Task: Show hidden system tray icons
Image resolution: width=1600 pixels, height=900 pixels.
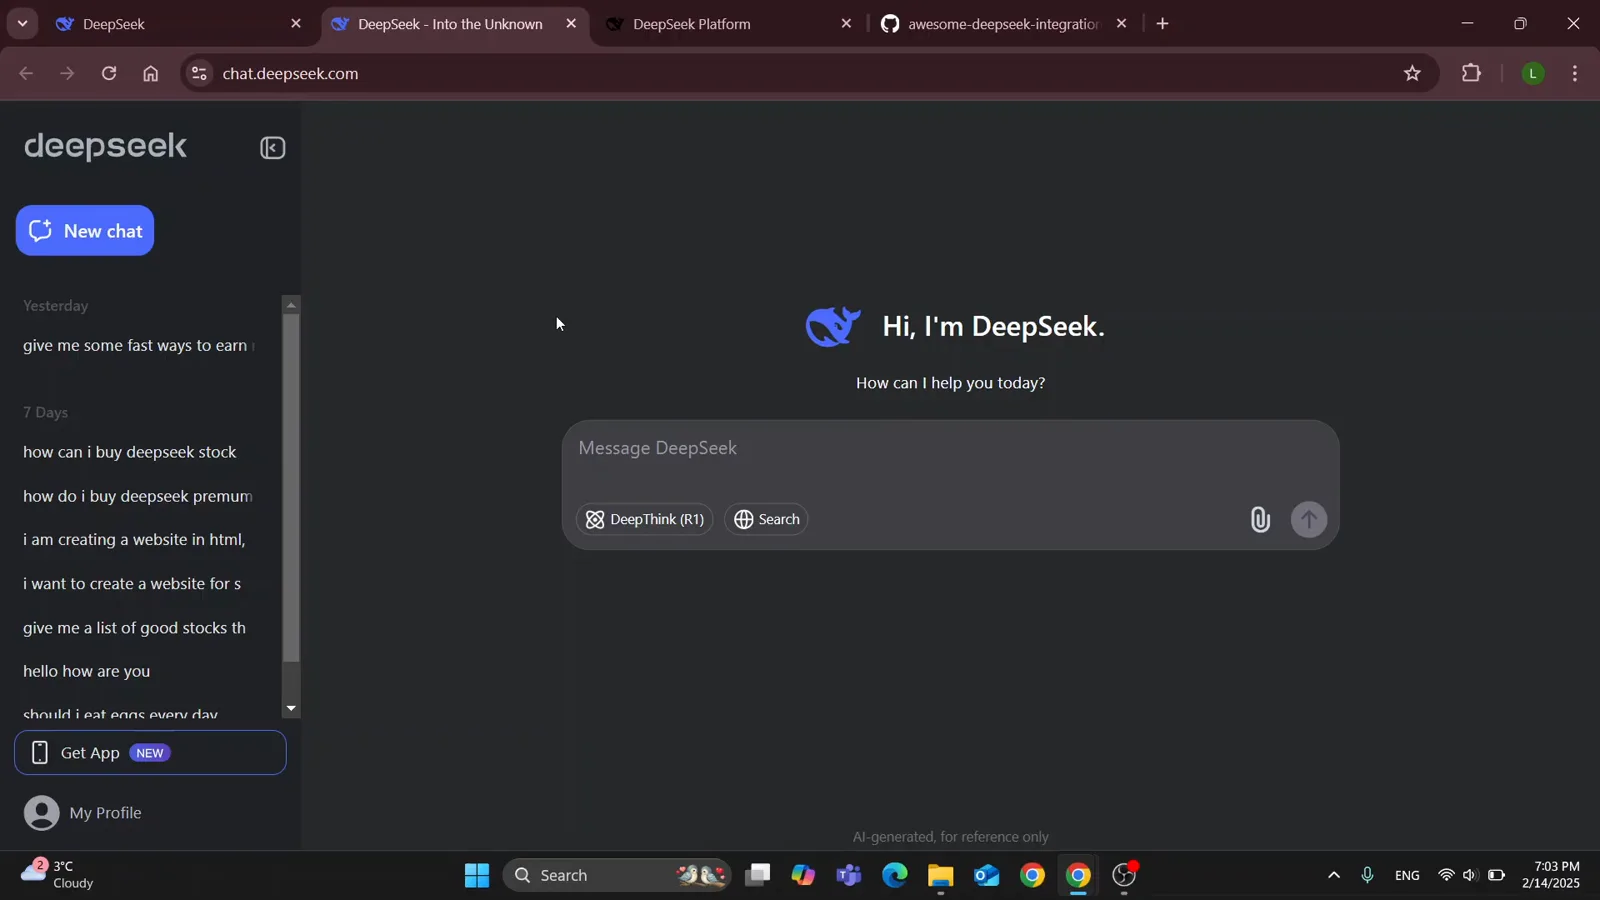Action: click(x=1334, y=876)
